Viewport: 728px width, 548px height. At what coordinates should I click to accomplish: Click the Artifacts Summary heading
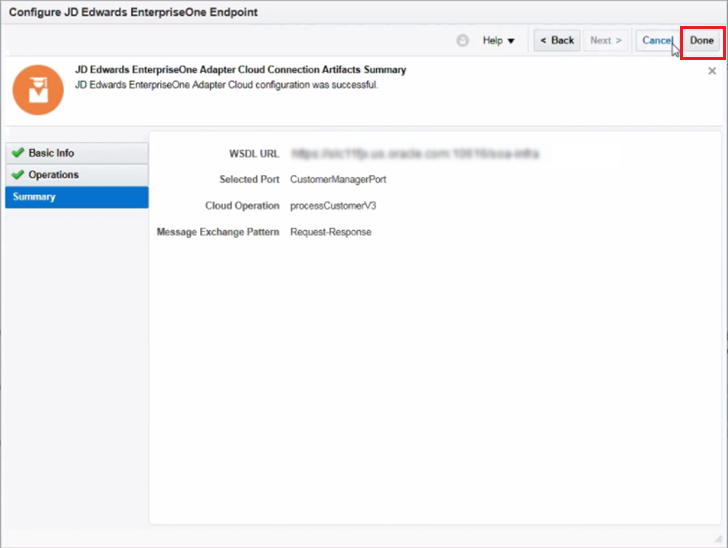click(x=240, y=70)
